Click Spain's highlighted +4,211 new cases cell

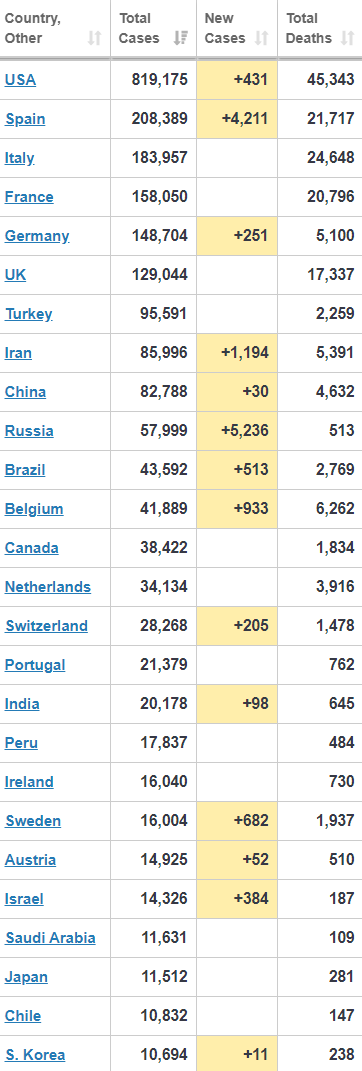click(x=237, y=119)
